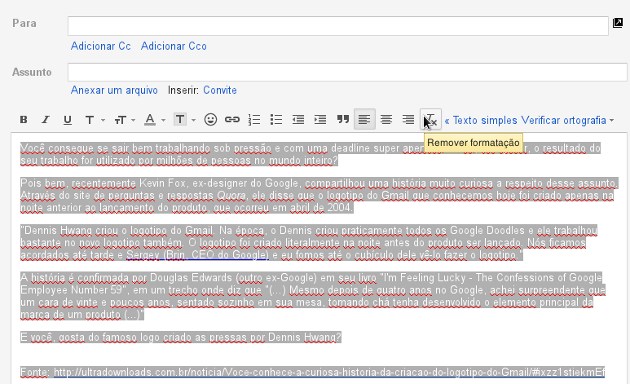Insert a hyperlink with the link icon
This screenshot has height=384, width=630.
pos(232,119)
